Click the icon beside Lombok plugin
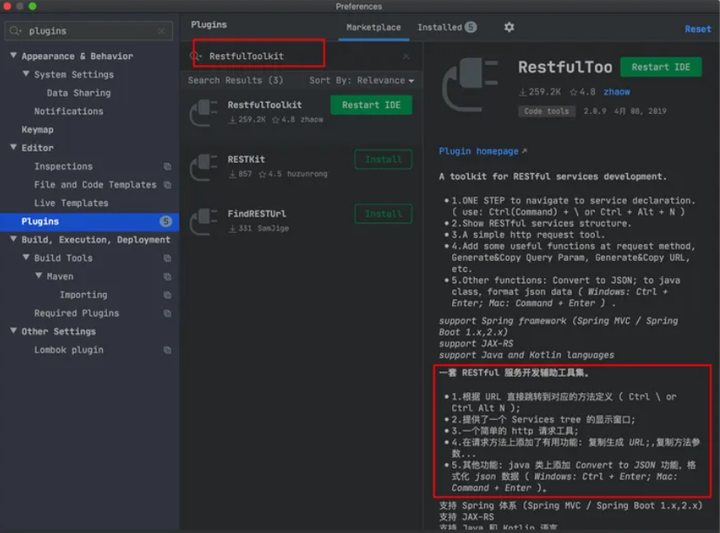Image resolution: width=720 pixels, height=533 pixels. (167, 350)
